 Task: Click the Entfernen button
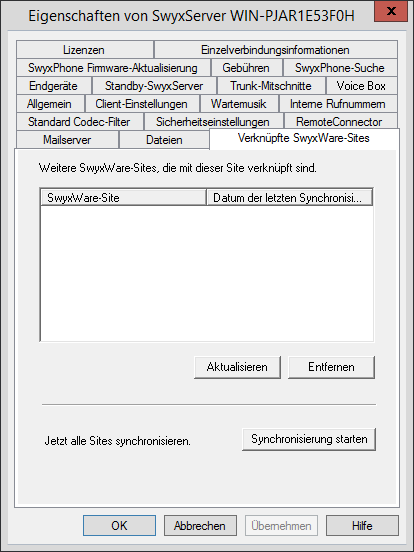click(331, 367)
